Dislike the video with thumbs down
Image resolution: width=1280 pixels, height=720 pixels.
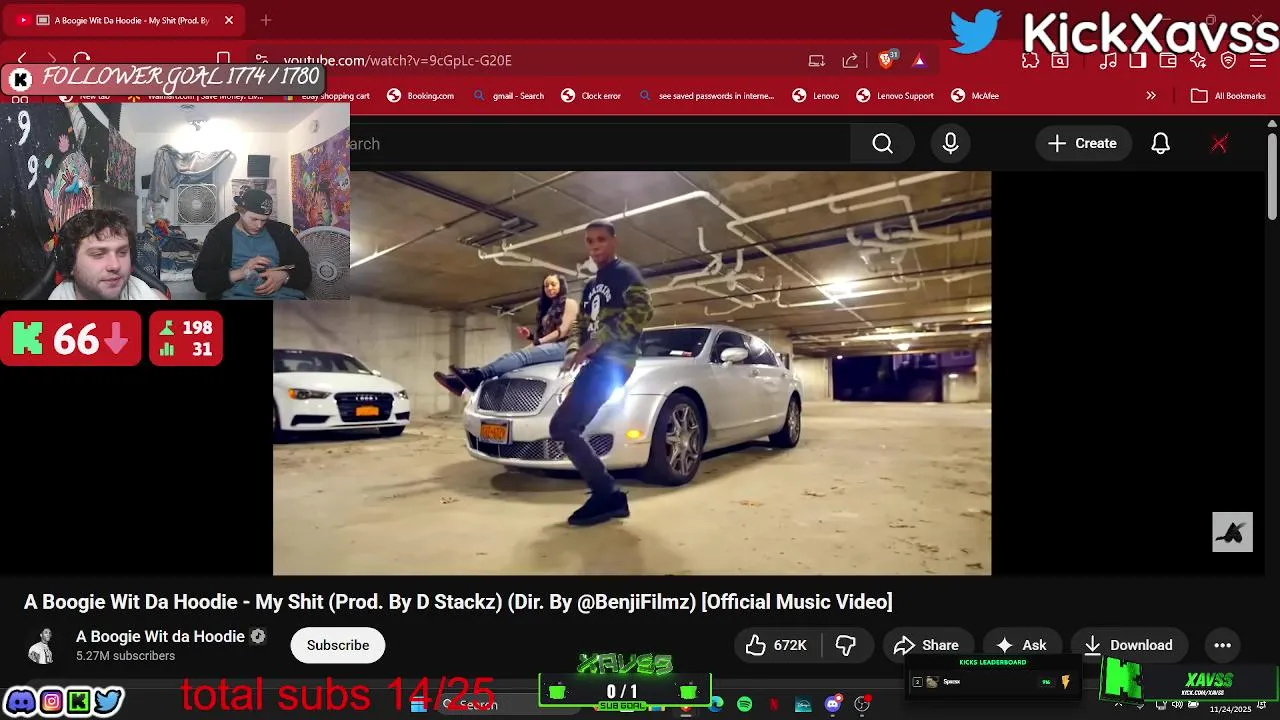846,645
